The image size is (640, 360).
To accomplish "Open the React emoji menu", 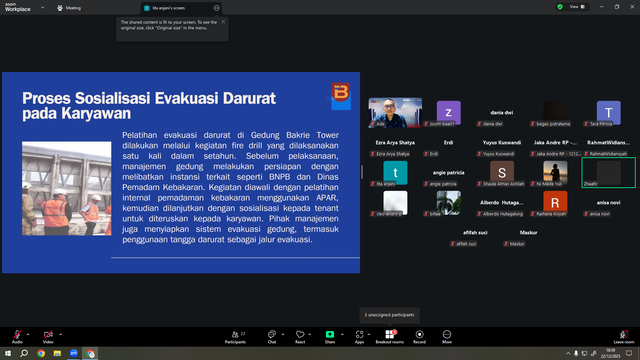I will [300, 337].
